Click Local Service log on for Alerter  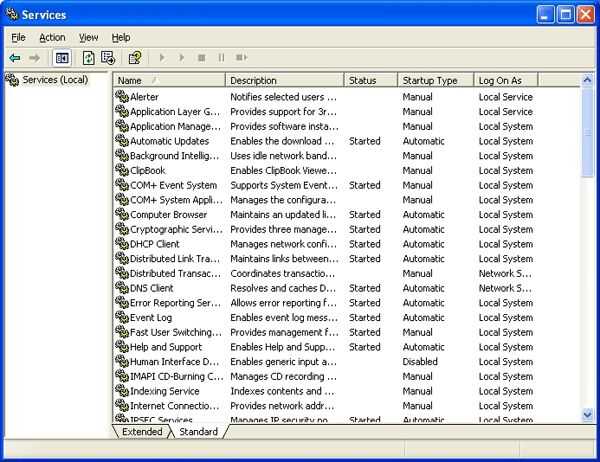click(x=505, y=97)
